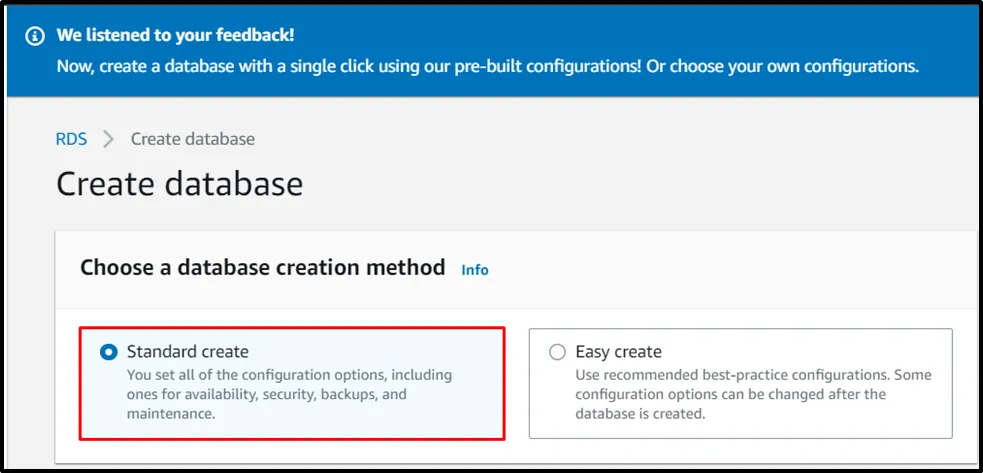The height and width of the screenshot is (473, 983).
Task: Click the Create database breadcrumb item
Action: [x=193, y=139]
